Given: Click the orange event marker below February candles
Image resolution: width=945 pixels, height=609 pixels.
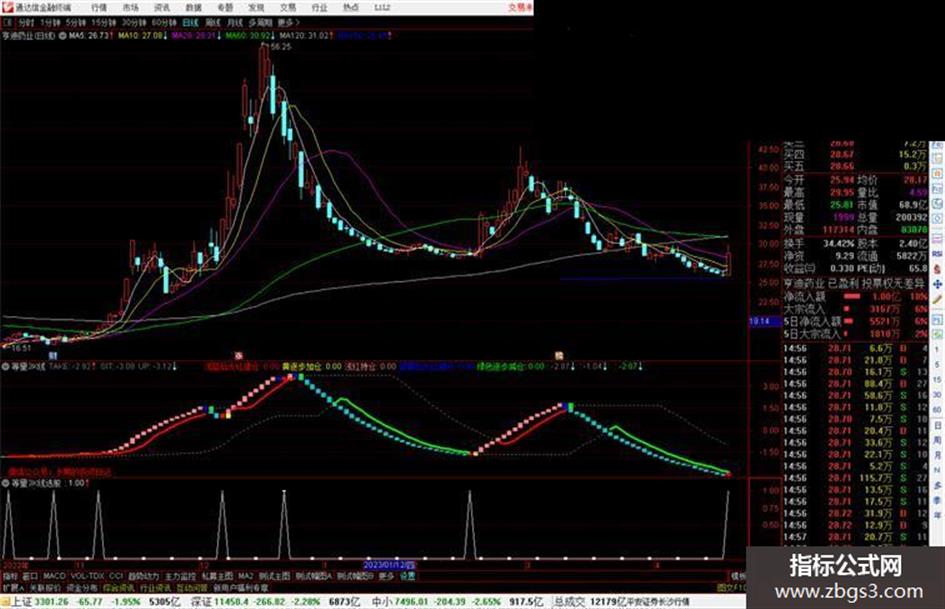Looking at the screenshot, I should tap(559, 356).
